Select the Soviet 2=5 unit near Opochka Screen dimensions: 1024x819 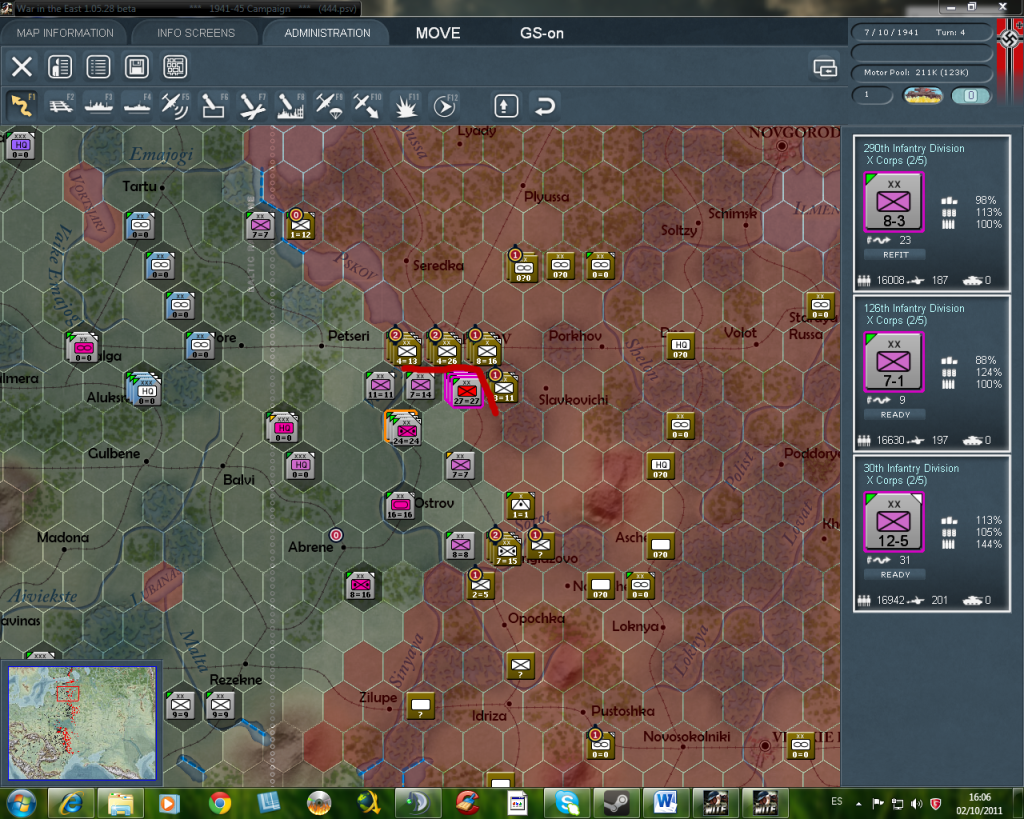(480, 585)
